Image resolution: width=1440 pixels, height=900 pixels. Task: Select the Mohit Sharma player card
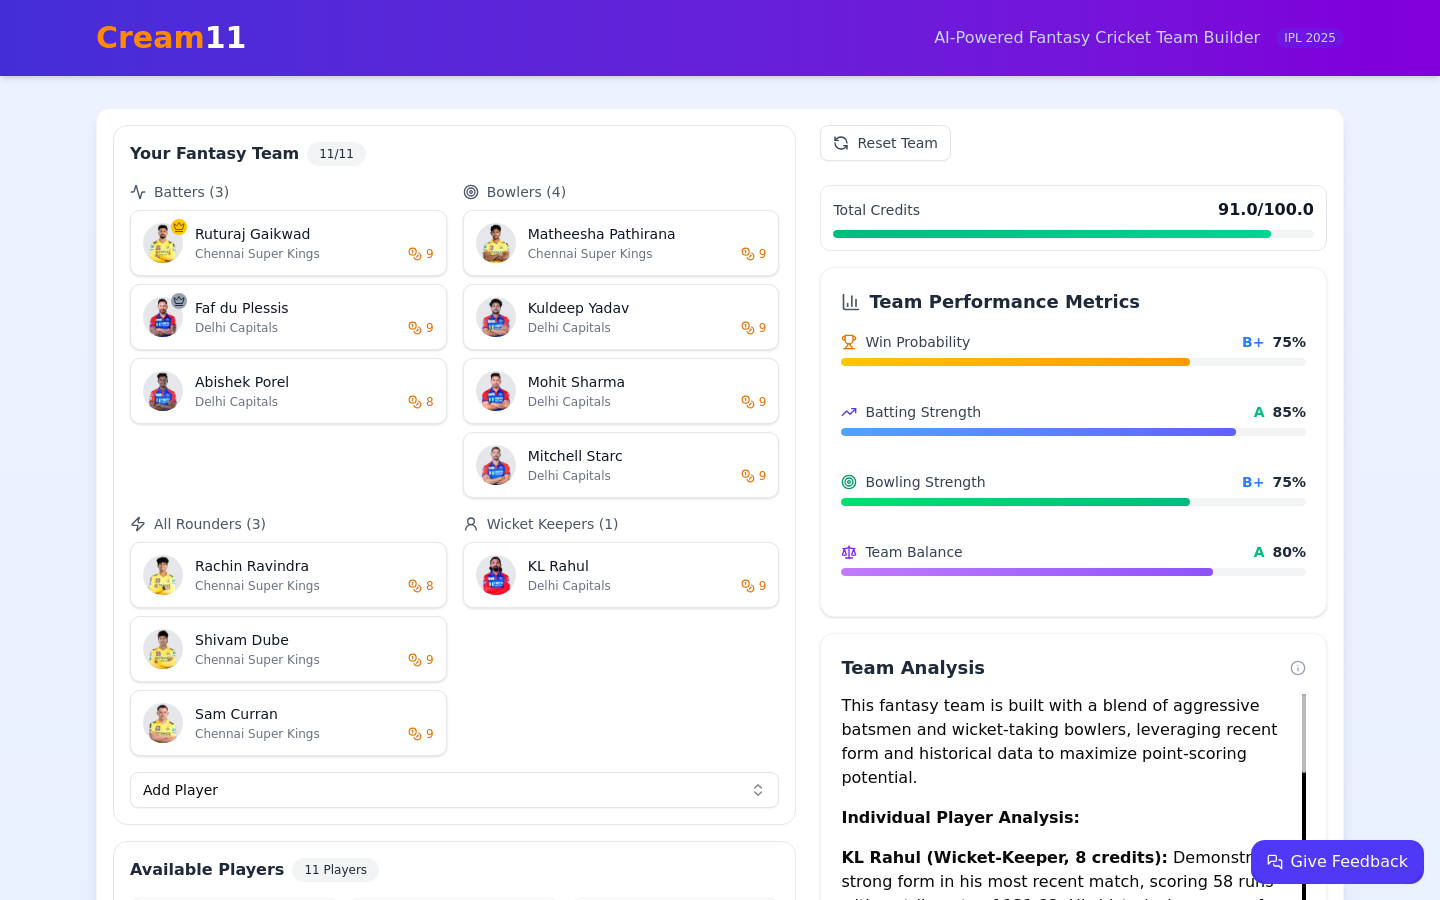(621, 391)
